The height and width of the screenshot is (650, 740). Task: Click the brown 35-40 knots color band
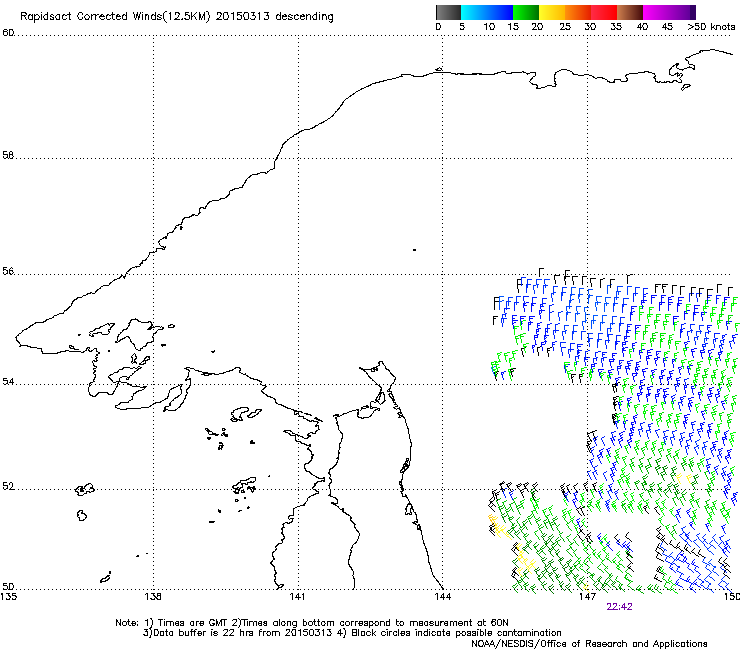click(630, 12)
